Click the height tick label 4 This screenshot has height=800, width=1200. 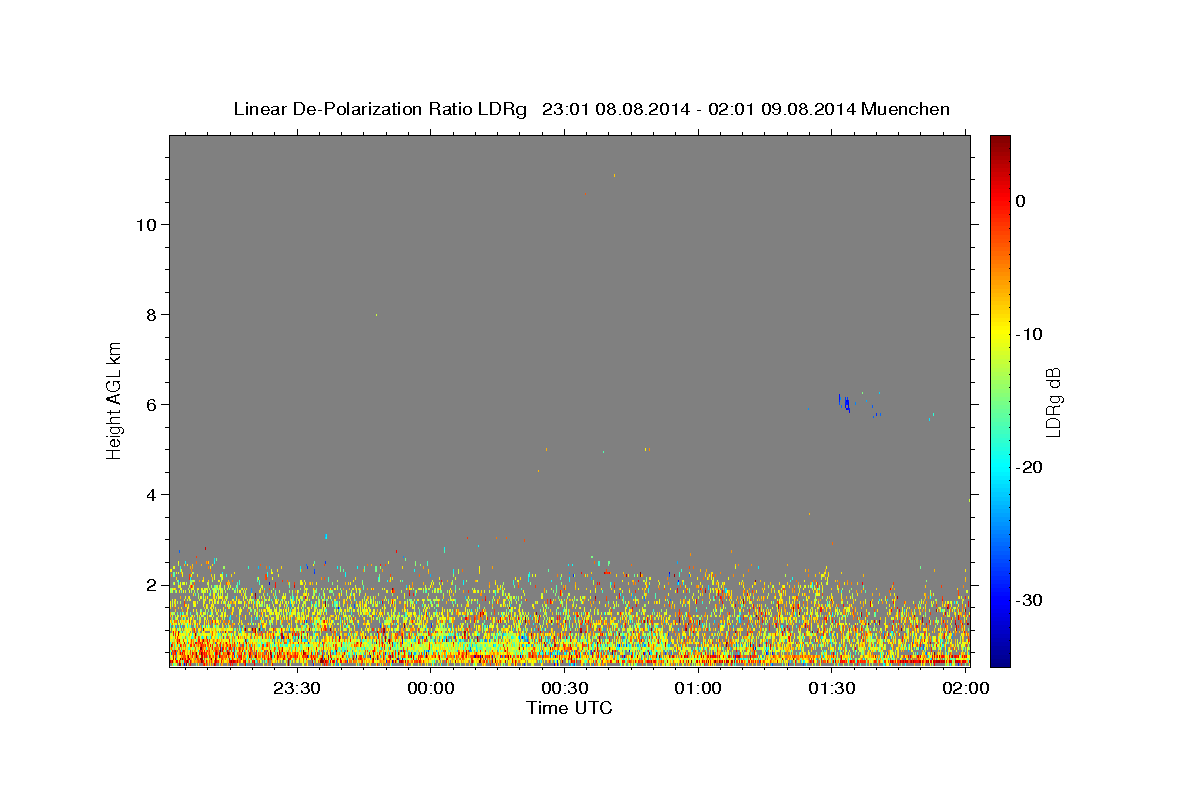(x=150, y=494)
